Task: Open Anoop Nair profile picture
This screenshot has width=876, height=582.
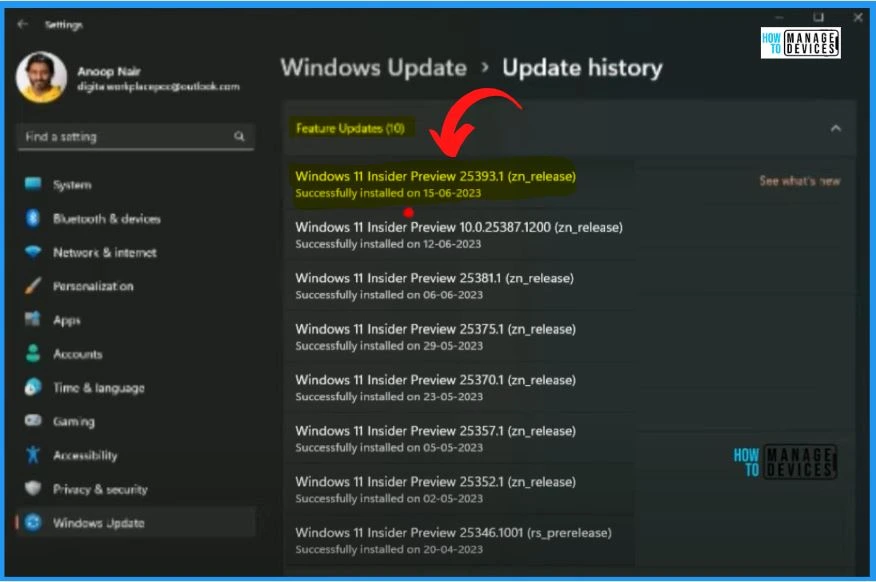Action: pyautogui.click(x=41, y=77)
